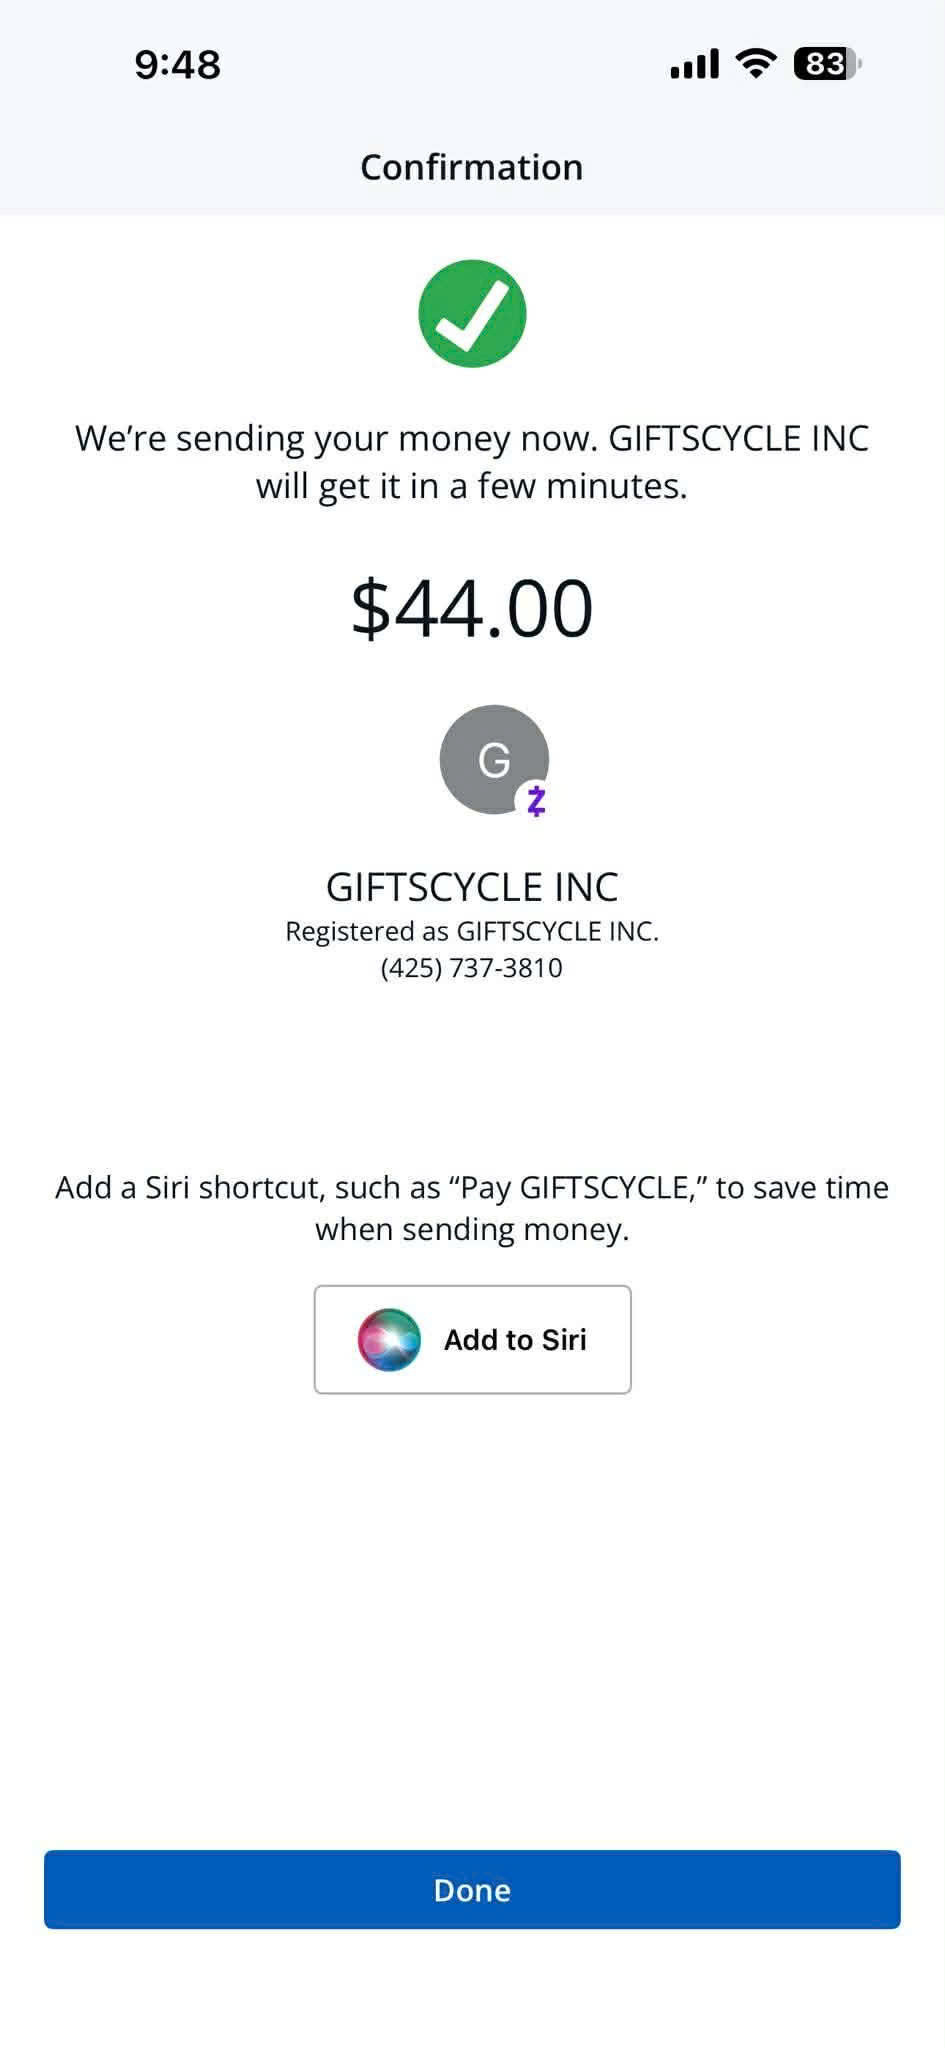Tap the Confirmation page title
The height and width of the screenshot is (2048, 945).
click(x=472, y=167)
